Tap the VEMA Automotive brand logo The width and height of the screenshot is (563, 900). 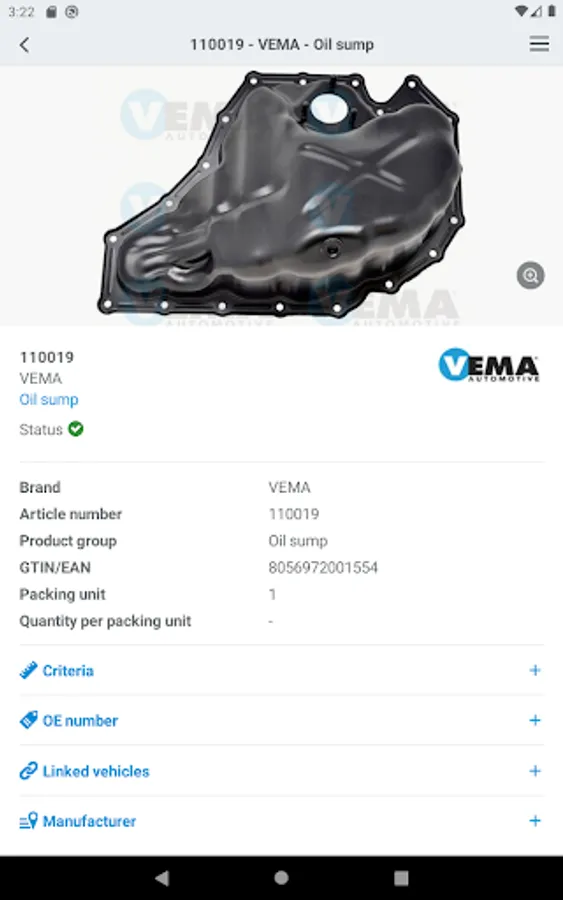point(489,366)
